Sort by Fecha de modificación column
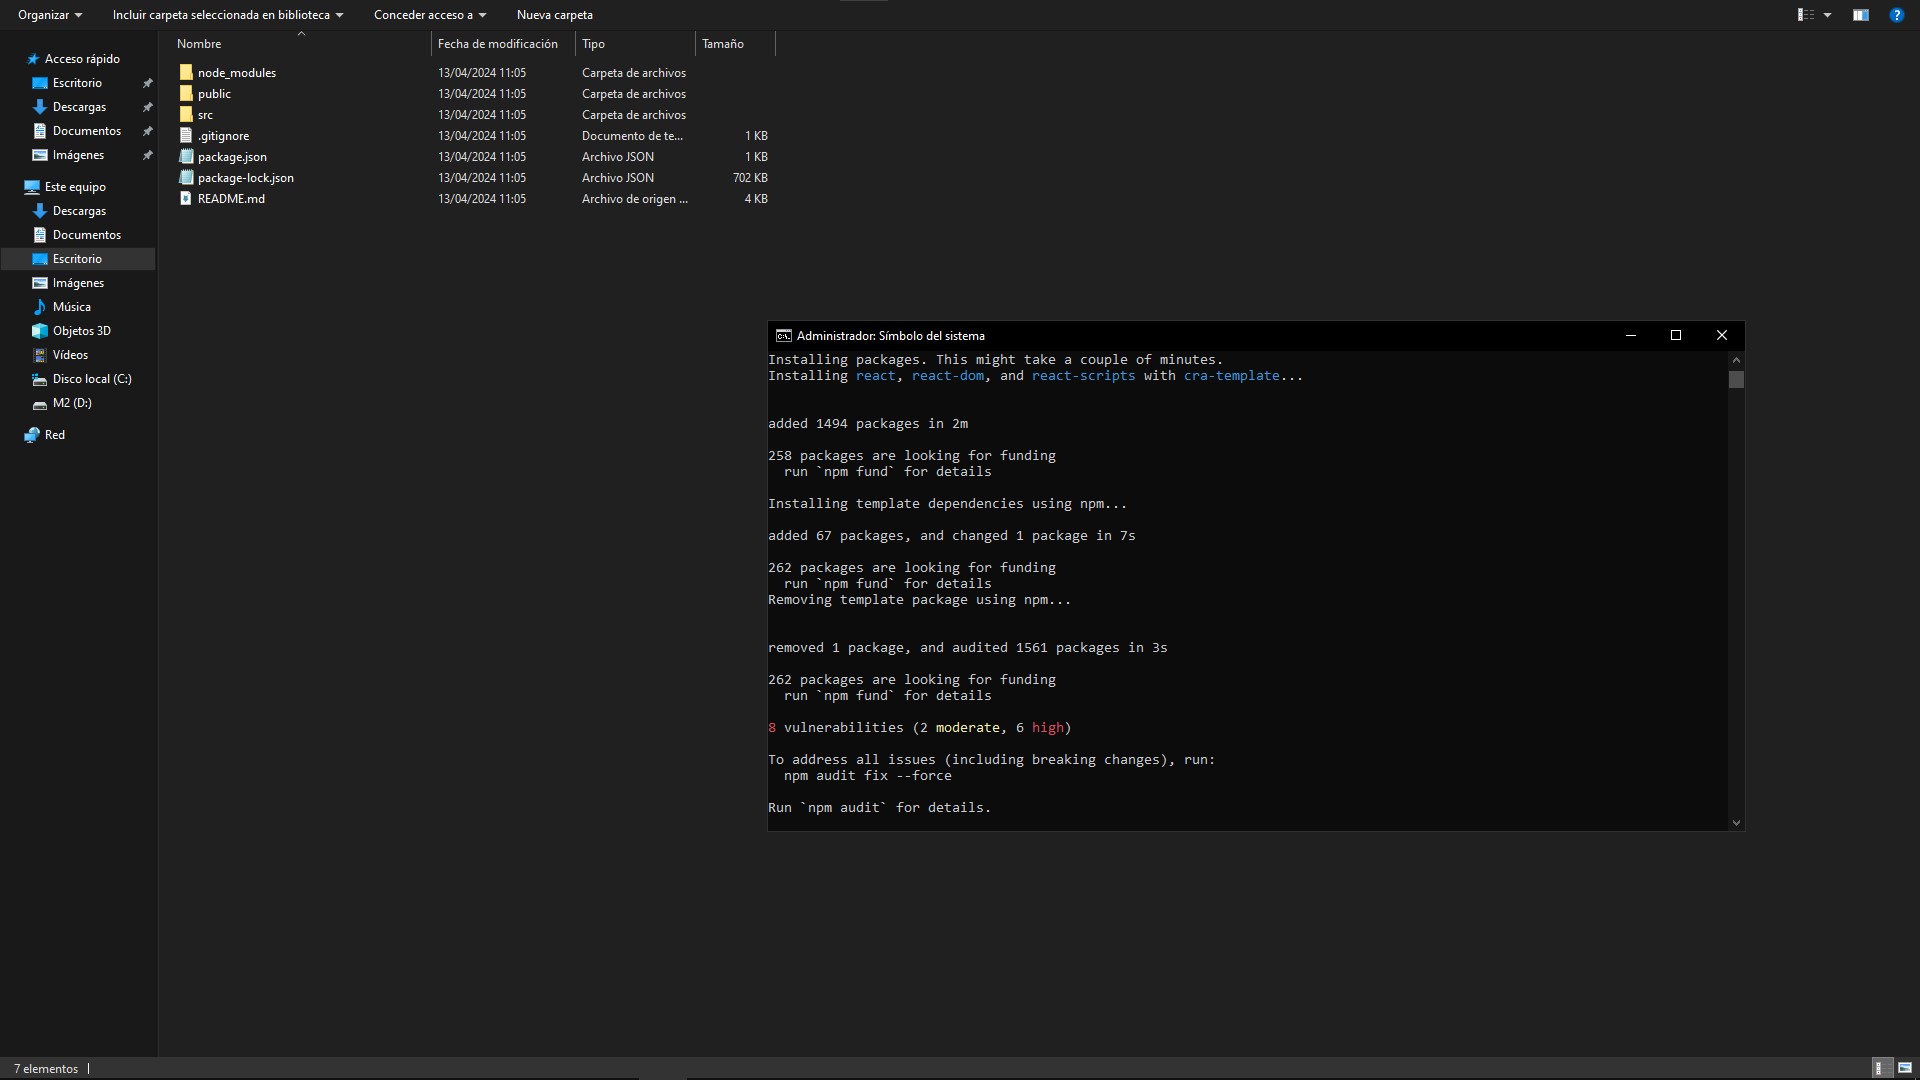This screenshot has height=1080, width=1920. (x=498, y=44)
